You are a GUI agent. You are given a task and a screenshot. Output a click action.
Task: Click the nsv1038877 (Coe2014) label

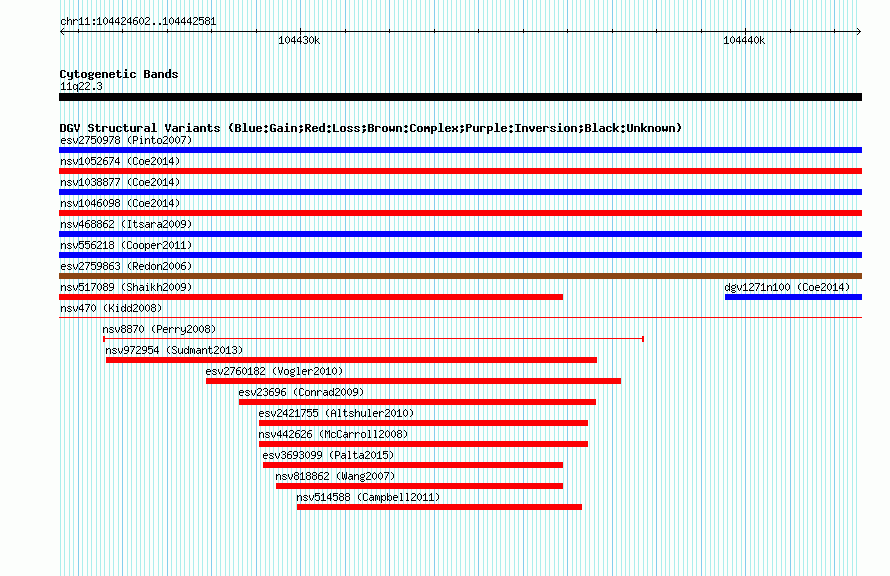pos(120,182)
